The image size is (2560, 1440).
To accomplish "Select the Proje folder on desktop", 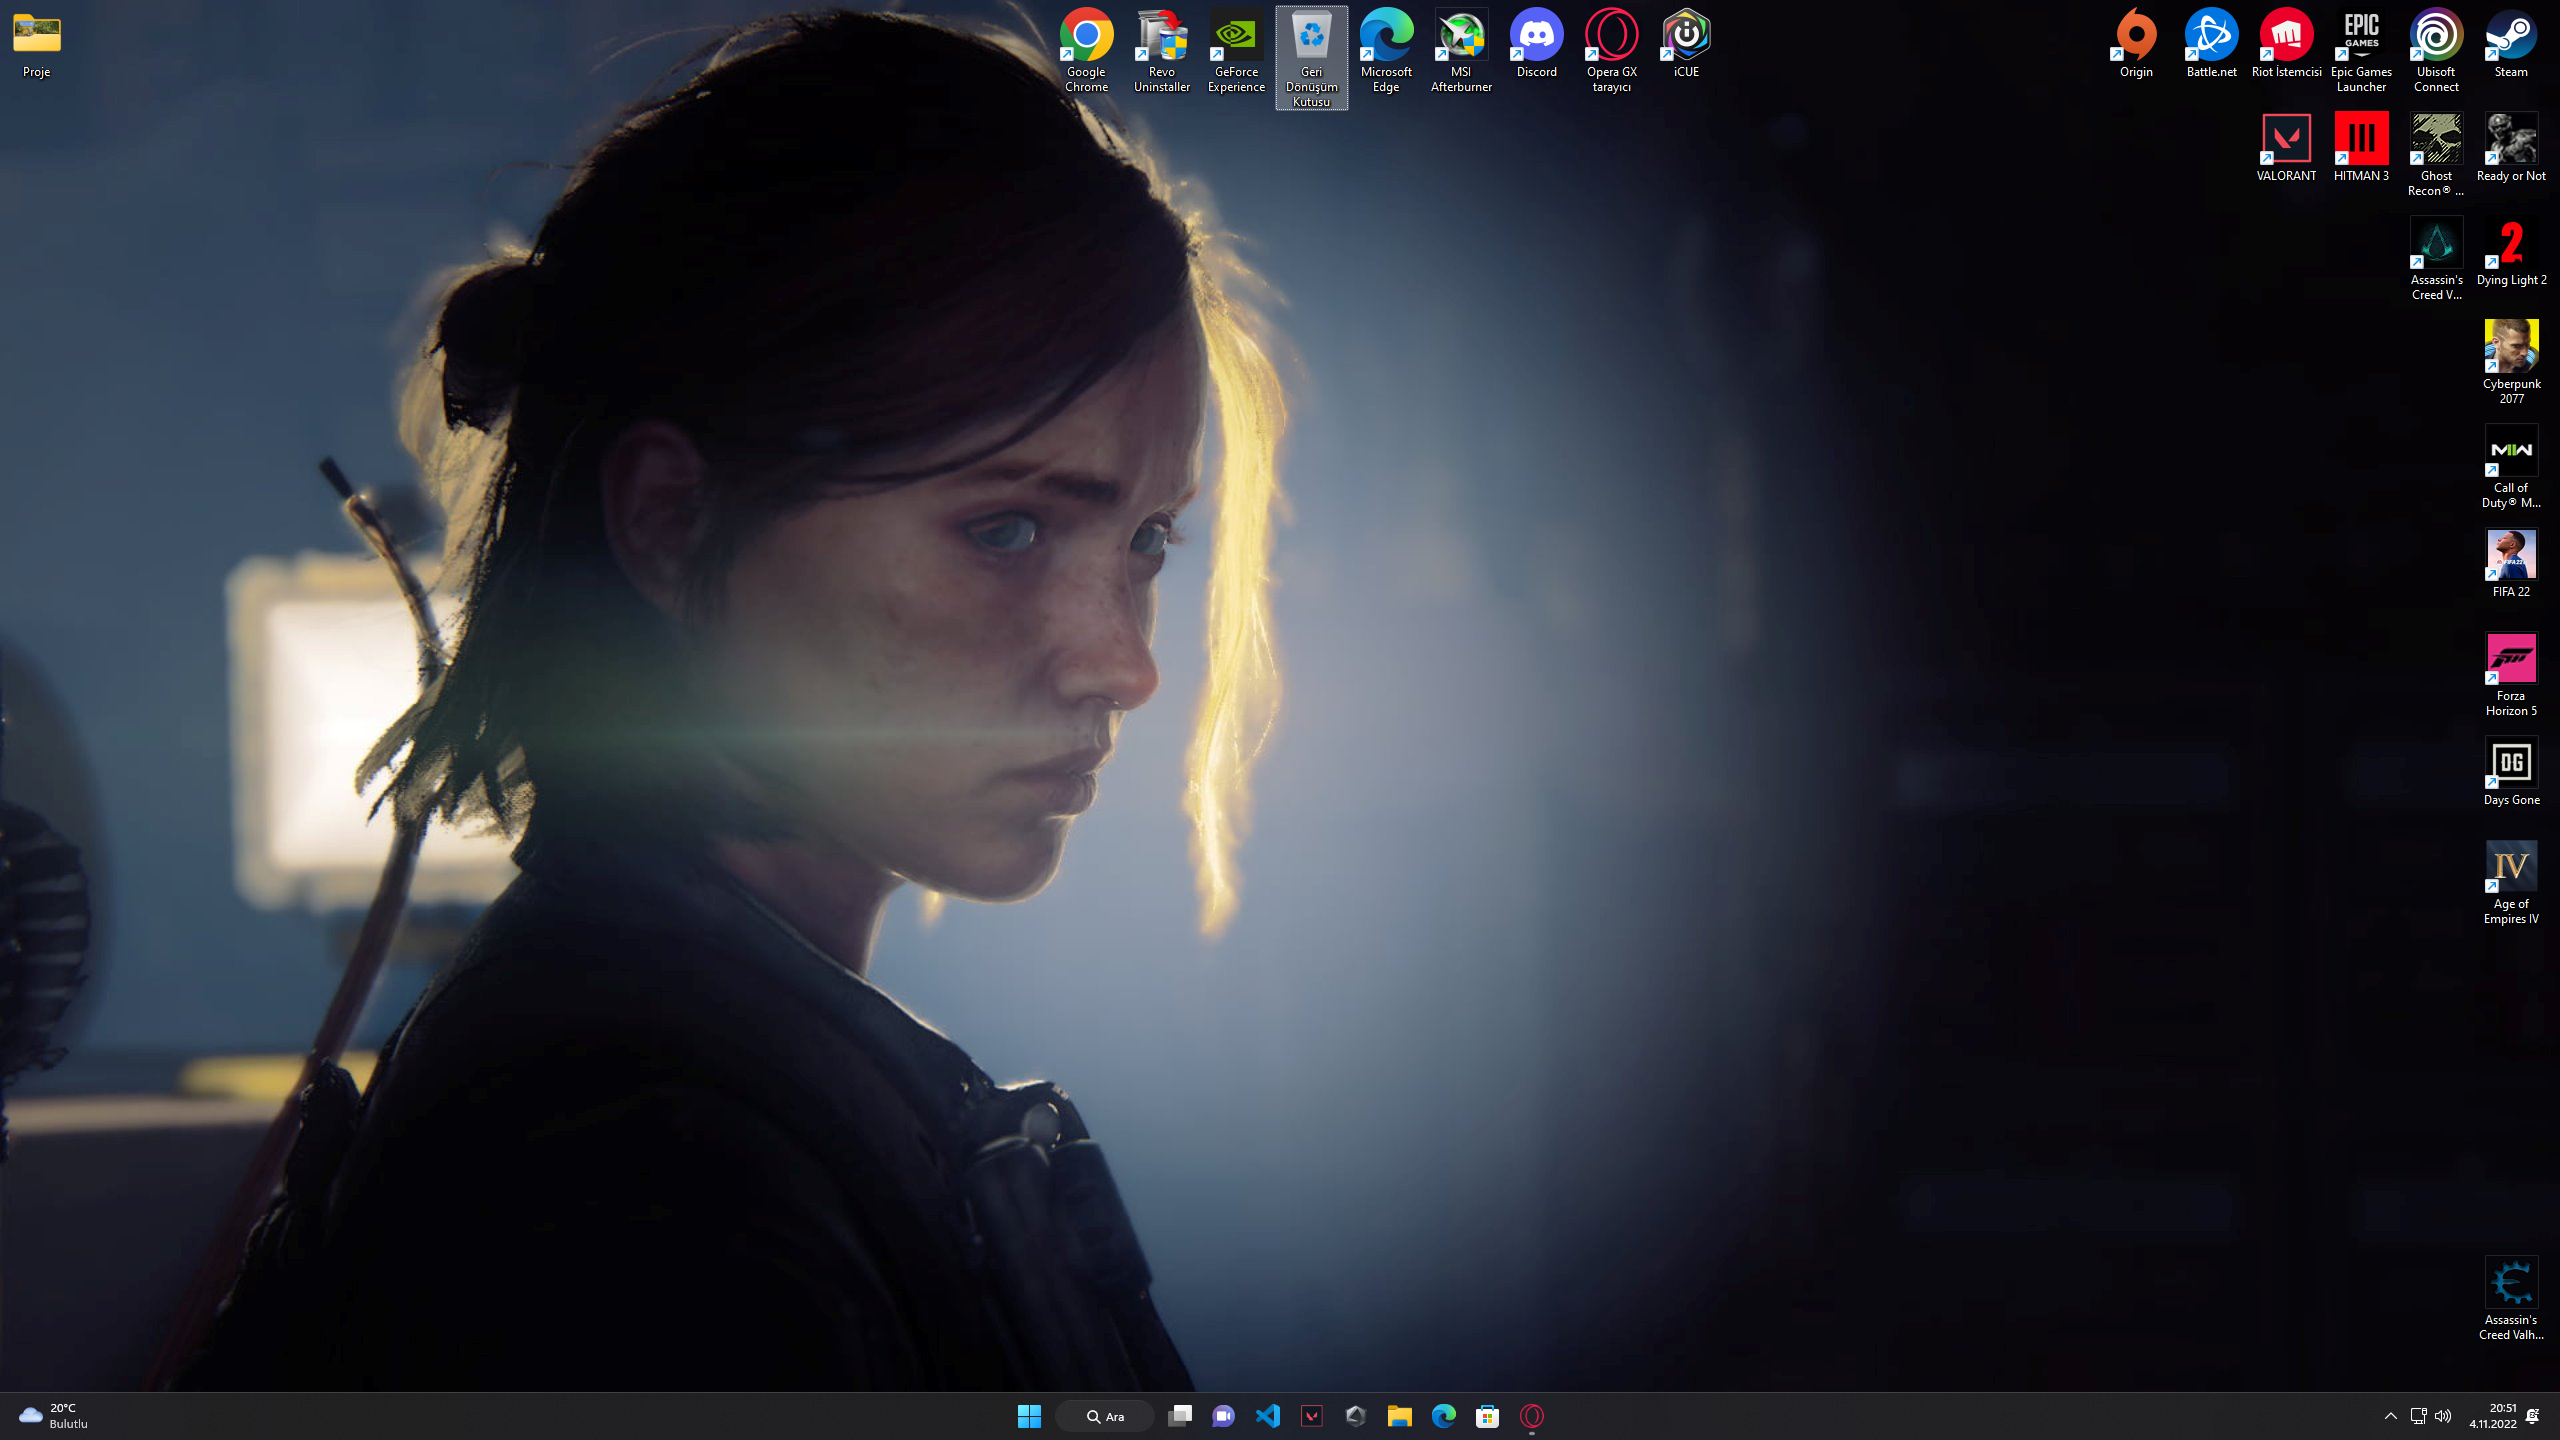I will pyautogui.click(x=36, y=45).
